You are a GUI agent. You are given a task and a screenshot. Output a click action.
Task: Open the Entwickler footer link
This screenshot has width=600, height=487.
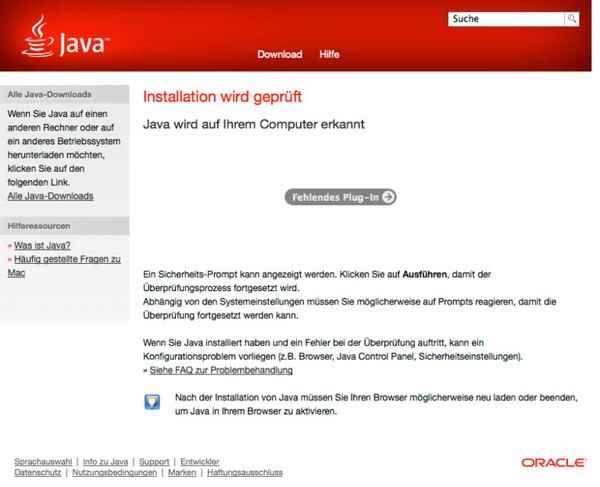pos(200,462)
